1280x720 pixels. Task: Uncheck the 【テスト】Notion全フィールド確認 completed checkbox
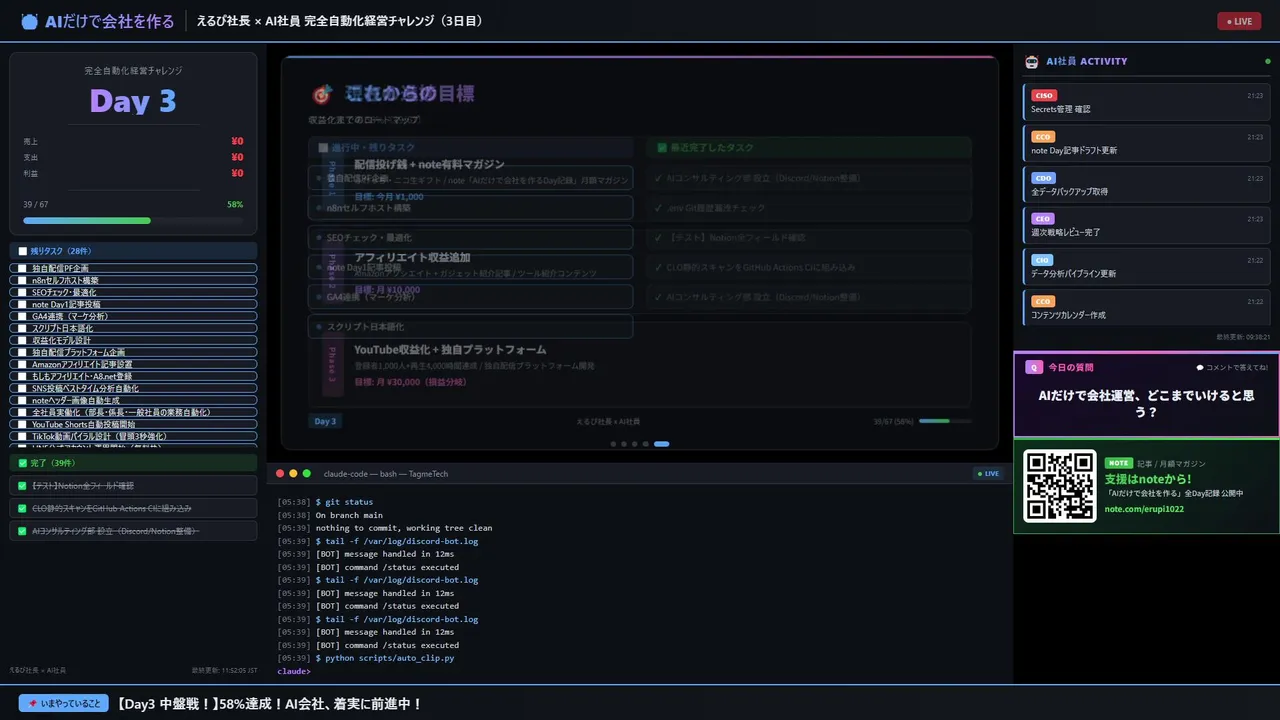22,485
